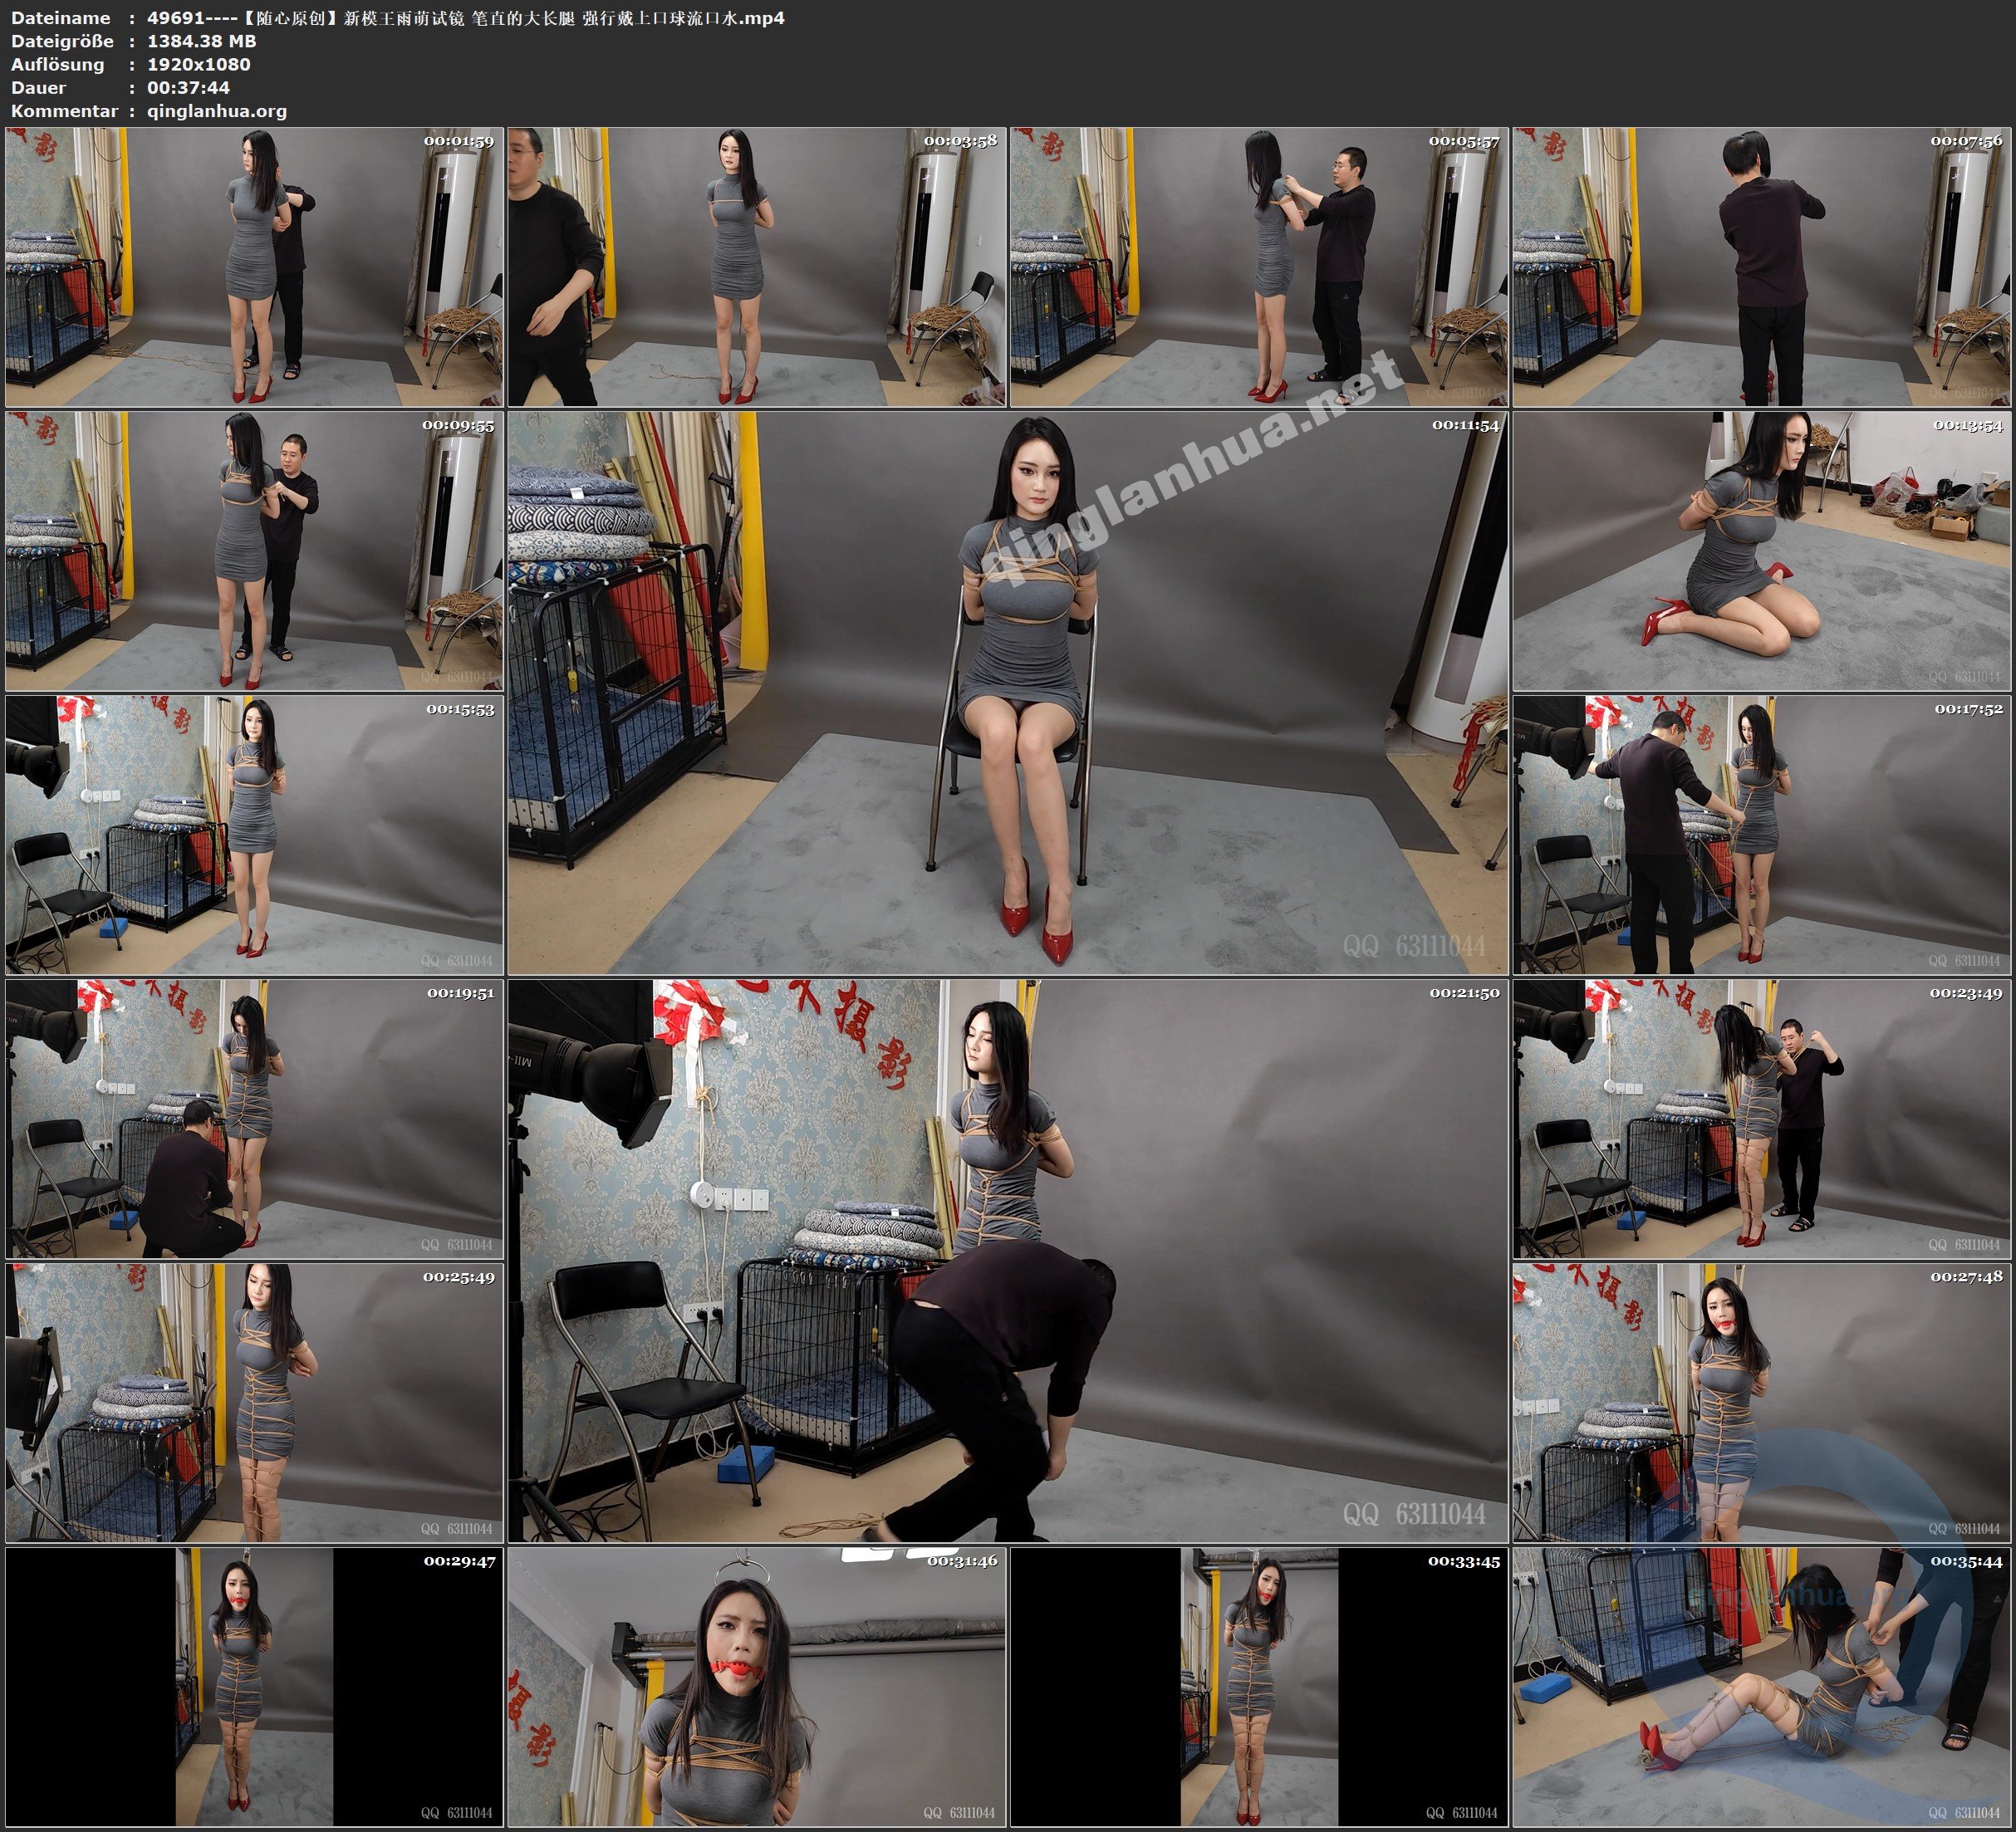Click the thumbnail marked 00:13:54

tap(1761, 551)
